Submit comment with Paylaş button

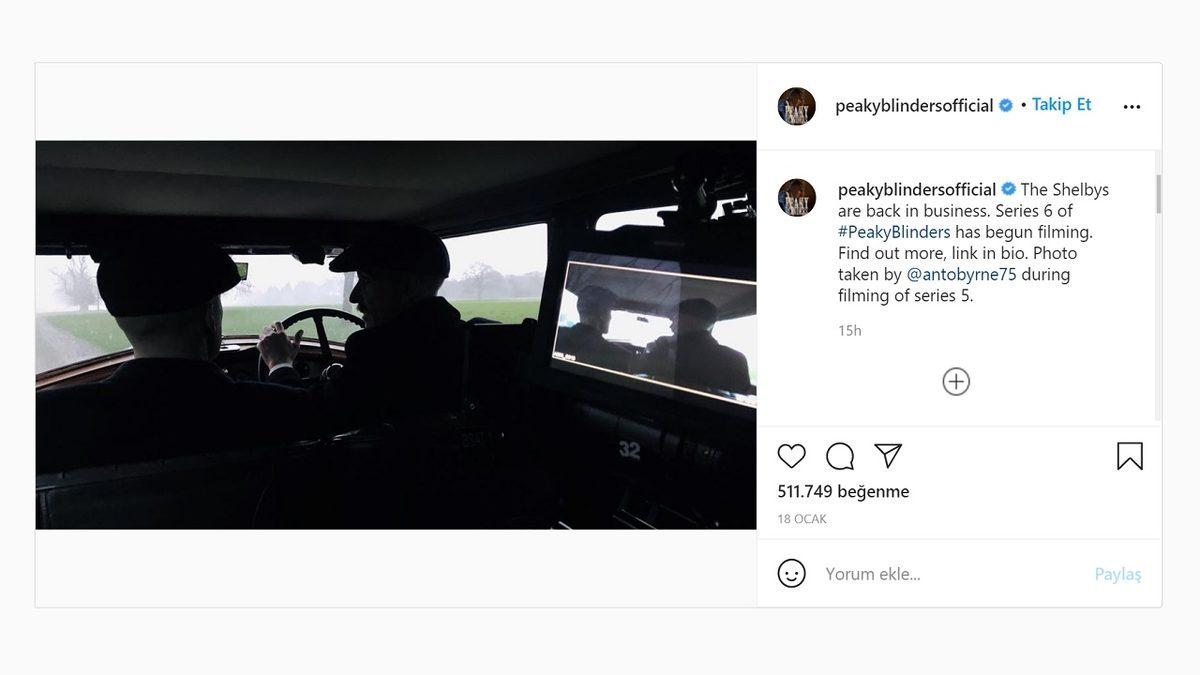[1118, 574]
